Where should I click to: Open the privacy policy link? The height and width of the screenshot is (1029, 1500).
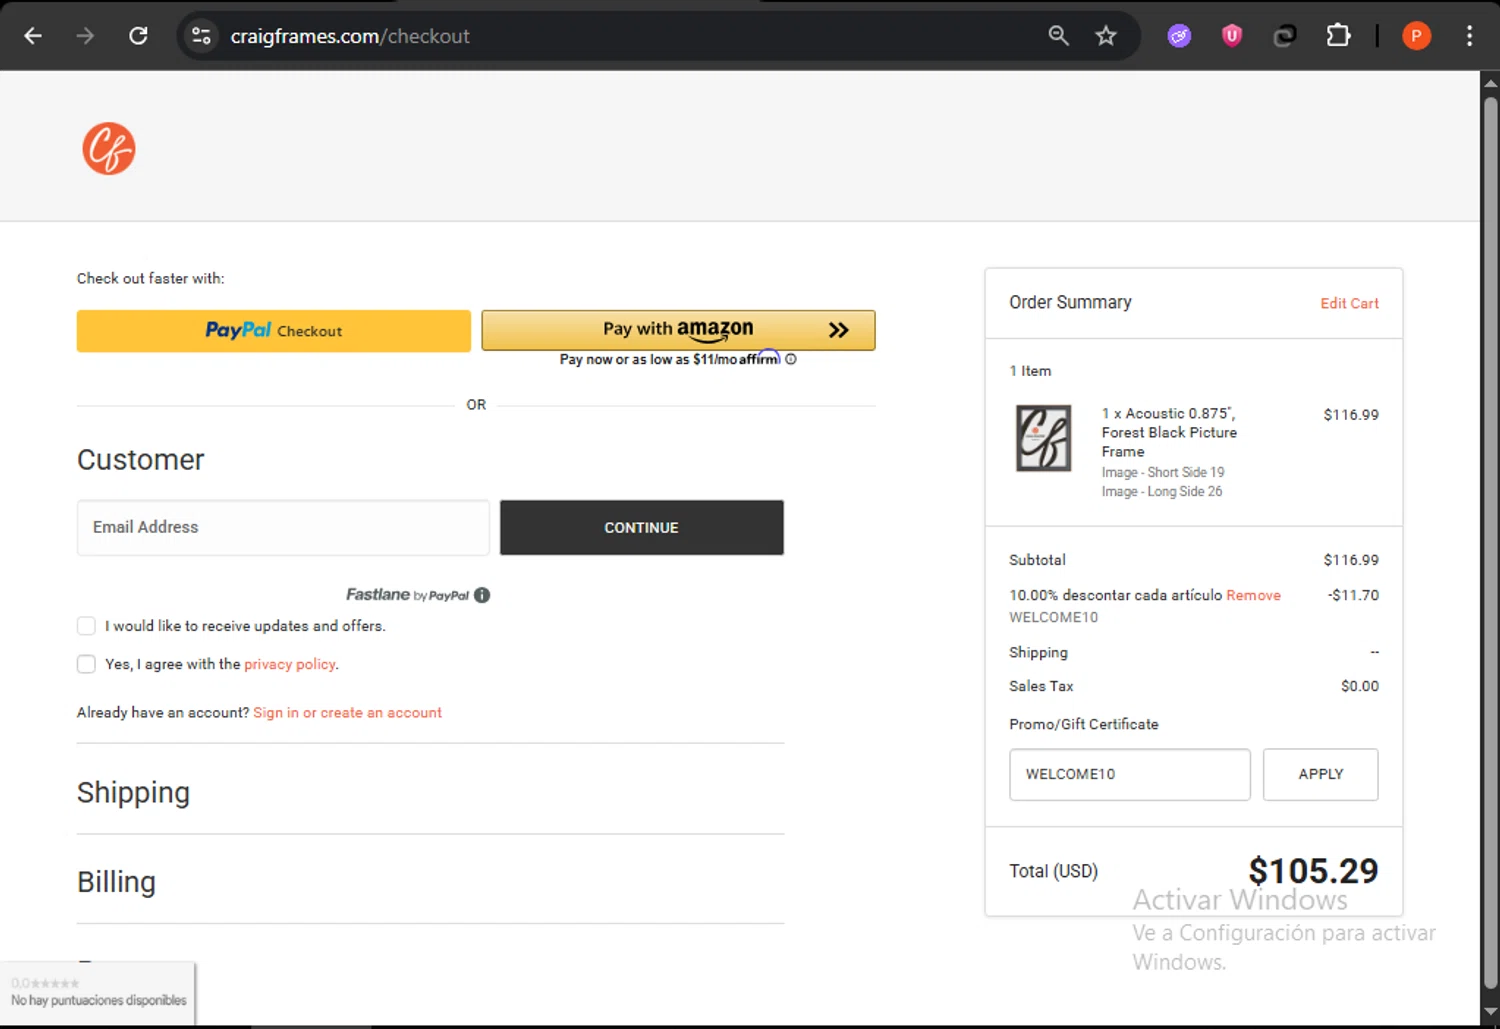(x=290, y=664)
